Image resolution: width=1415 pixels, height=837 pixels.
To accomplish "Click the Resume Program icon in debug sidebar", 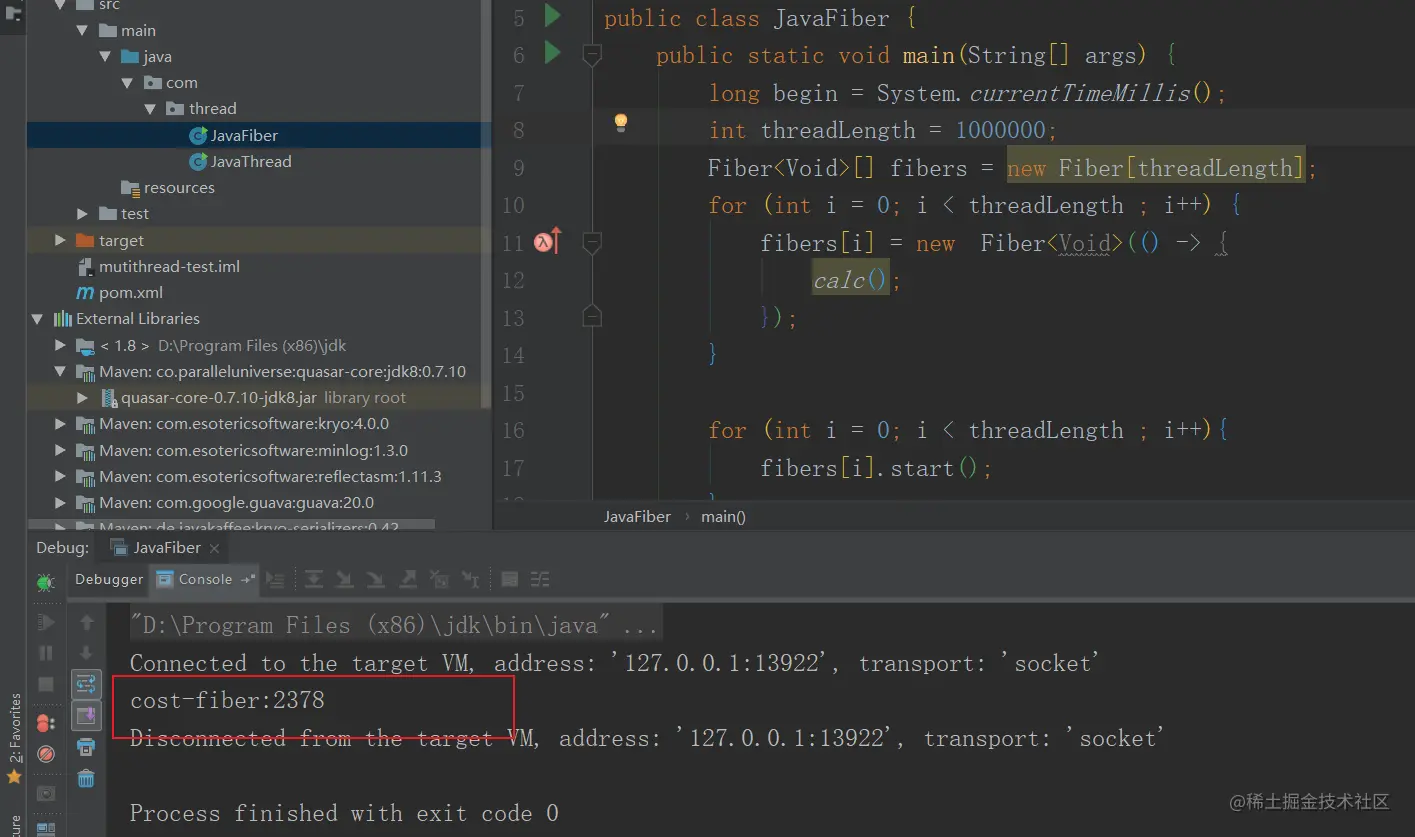I will 46,623.
